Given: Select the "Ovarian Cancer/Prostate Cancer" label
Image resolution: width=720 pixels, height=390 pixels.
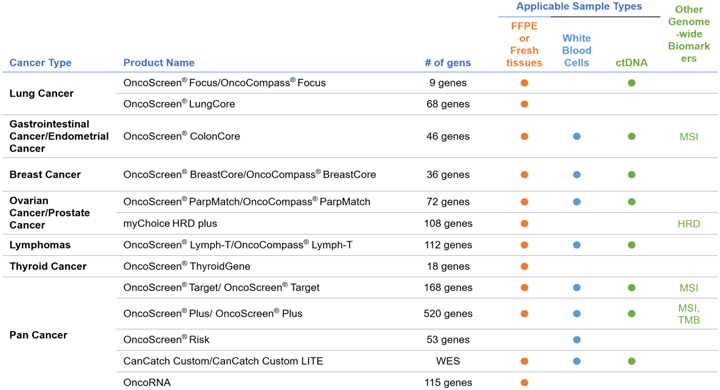Looking at the screenshot, I should pos(50,213).
